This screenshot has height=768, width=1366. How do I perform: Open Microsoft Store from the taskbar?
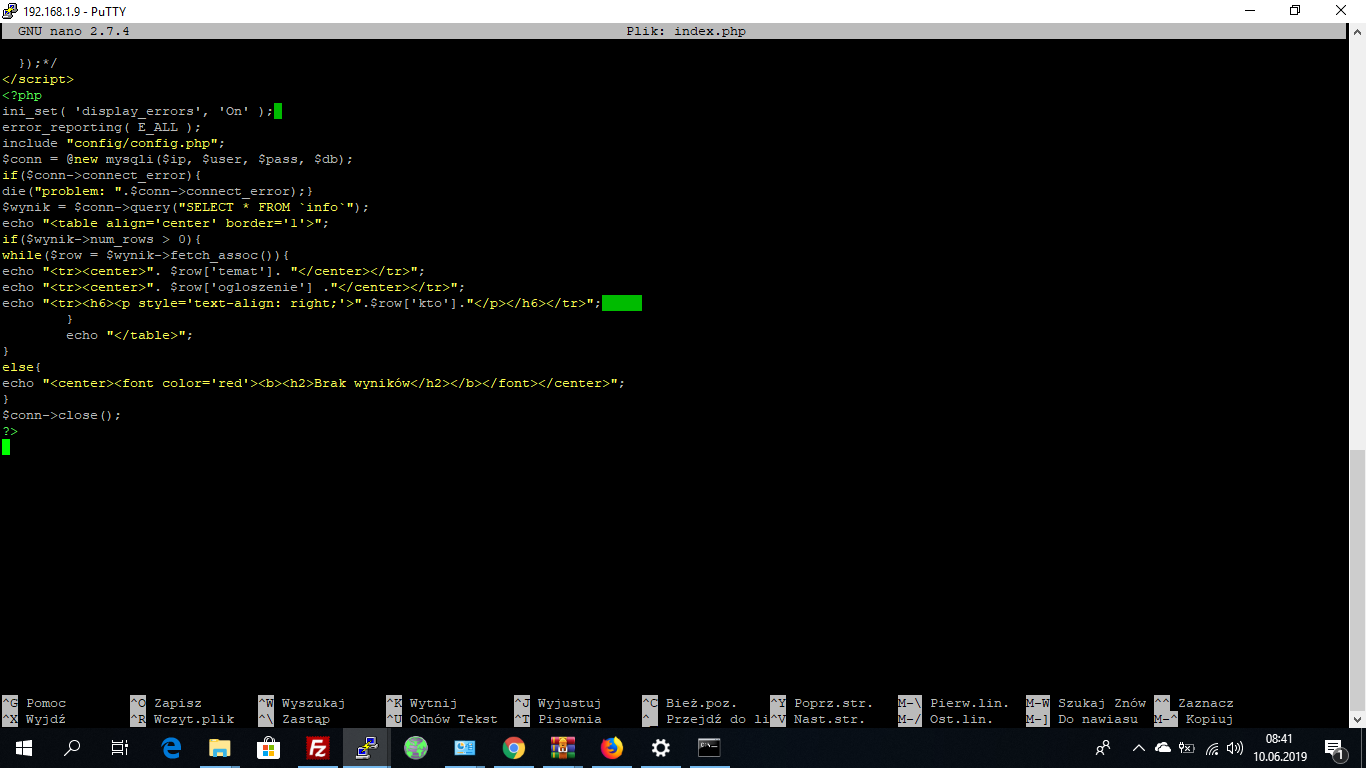269,748
